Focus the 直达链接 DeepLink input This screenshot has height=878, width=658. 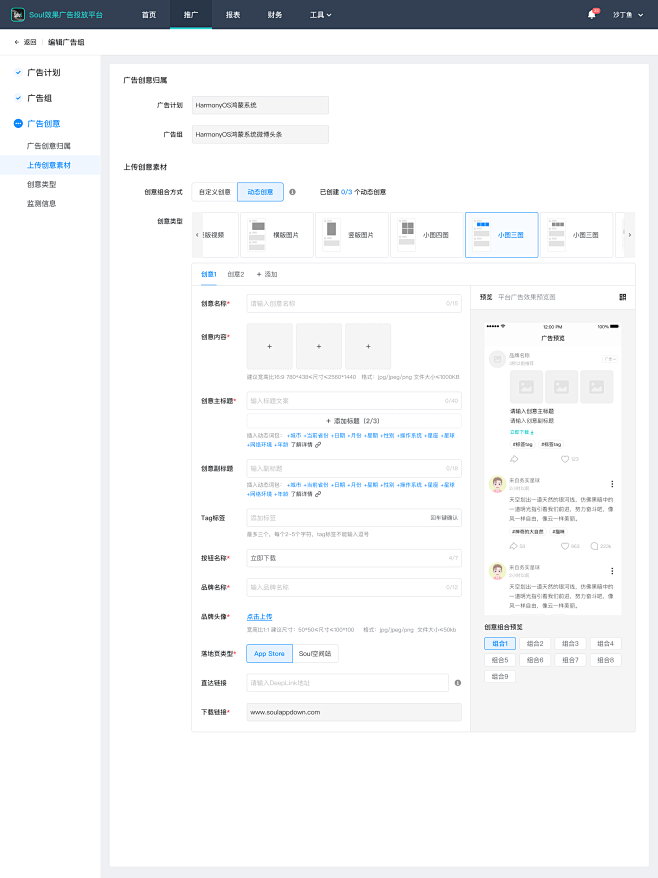[x=348, y=683]
